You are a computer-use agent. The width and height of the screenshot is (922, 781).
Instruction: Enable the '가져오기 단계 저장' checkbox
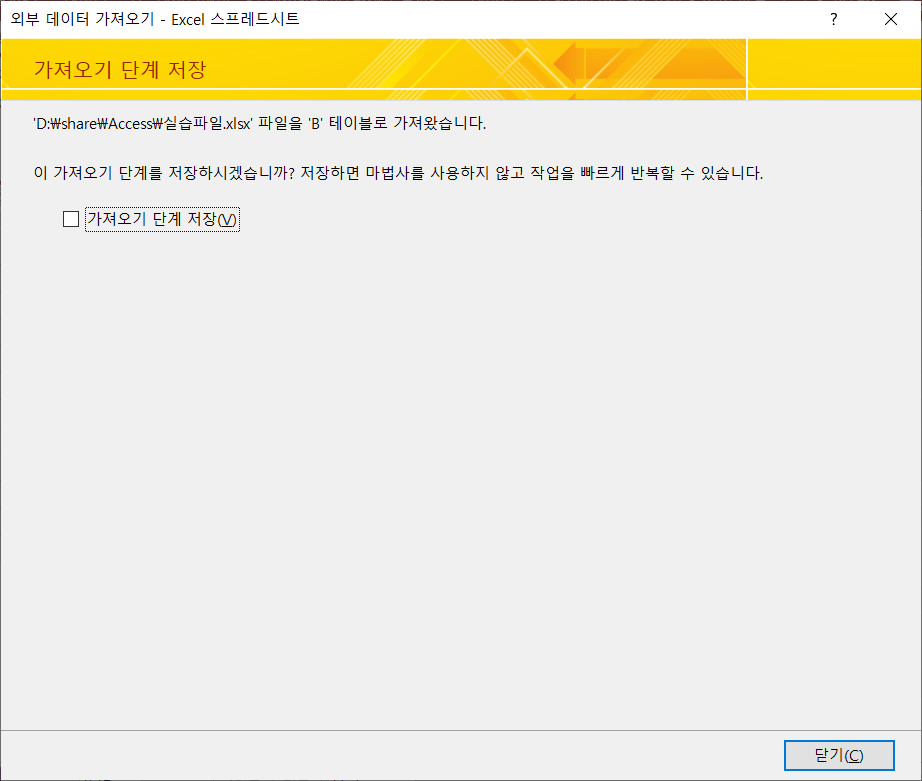pos(71,219)
